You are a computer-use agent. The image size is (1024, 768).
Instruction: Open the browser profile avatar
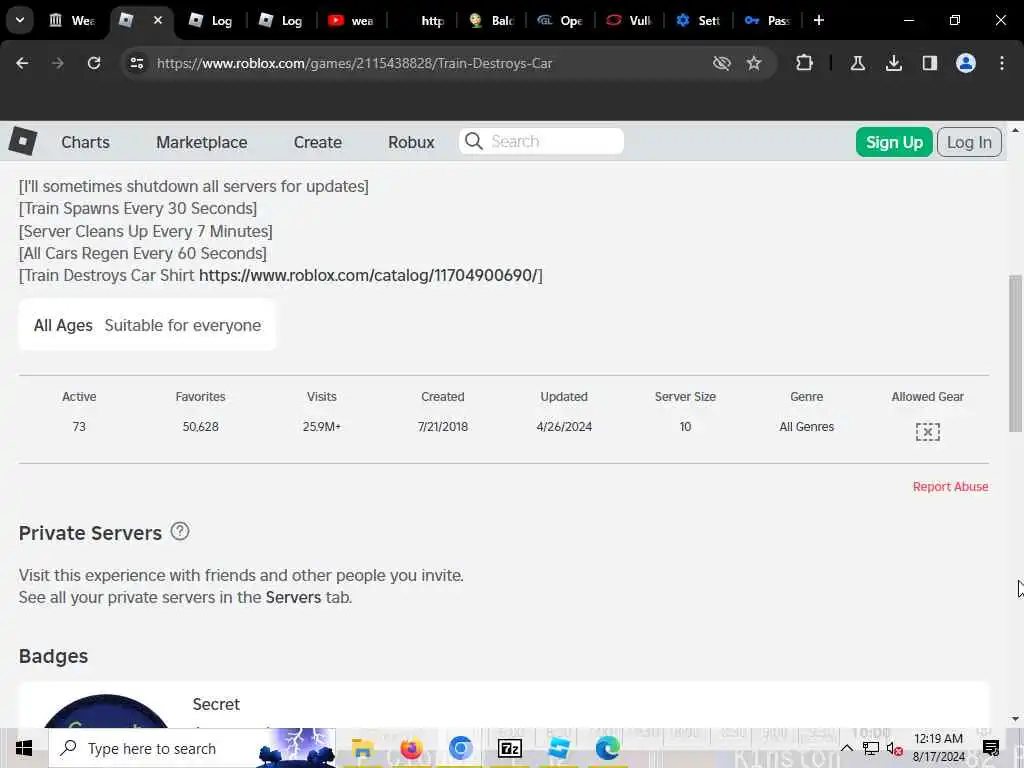coord(965,63)
